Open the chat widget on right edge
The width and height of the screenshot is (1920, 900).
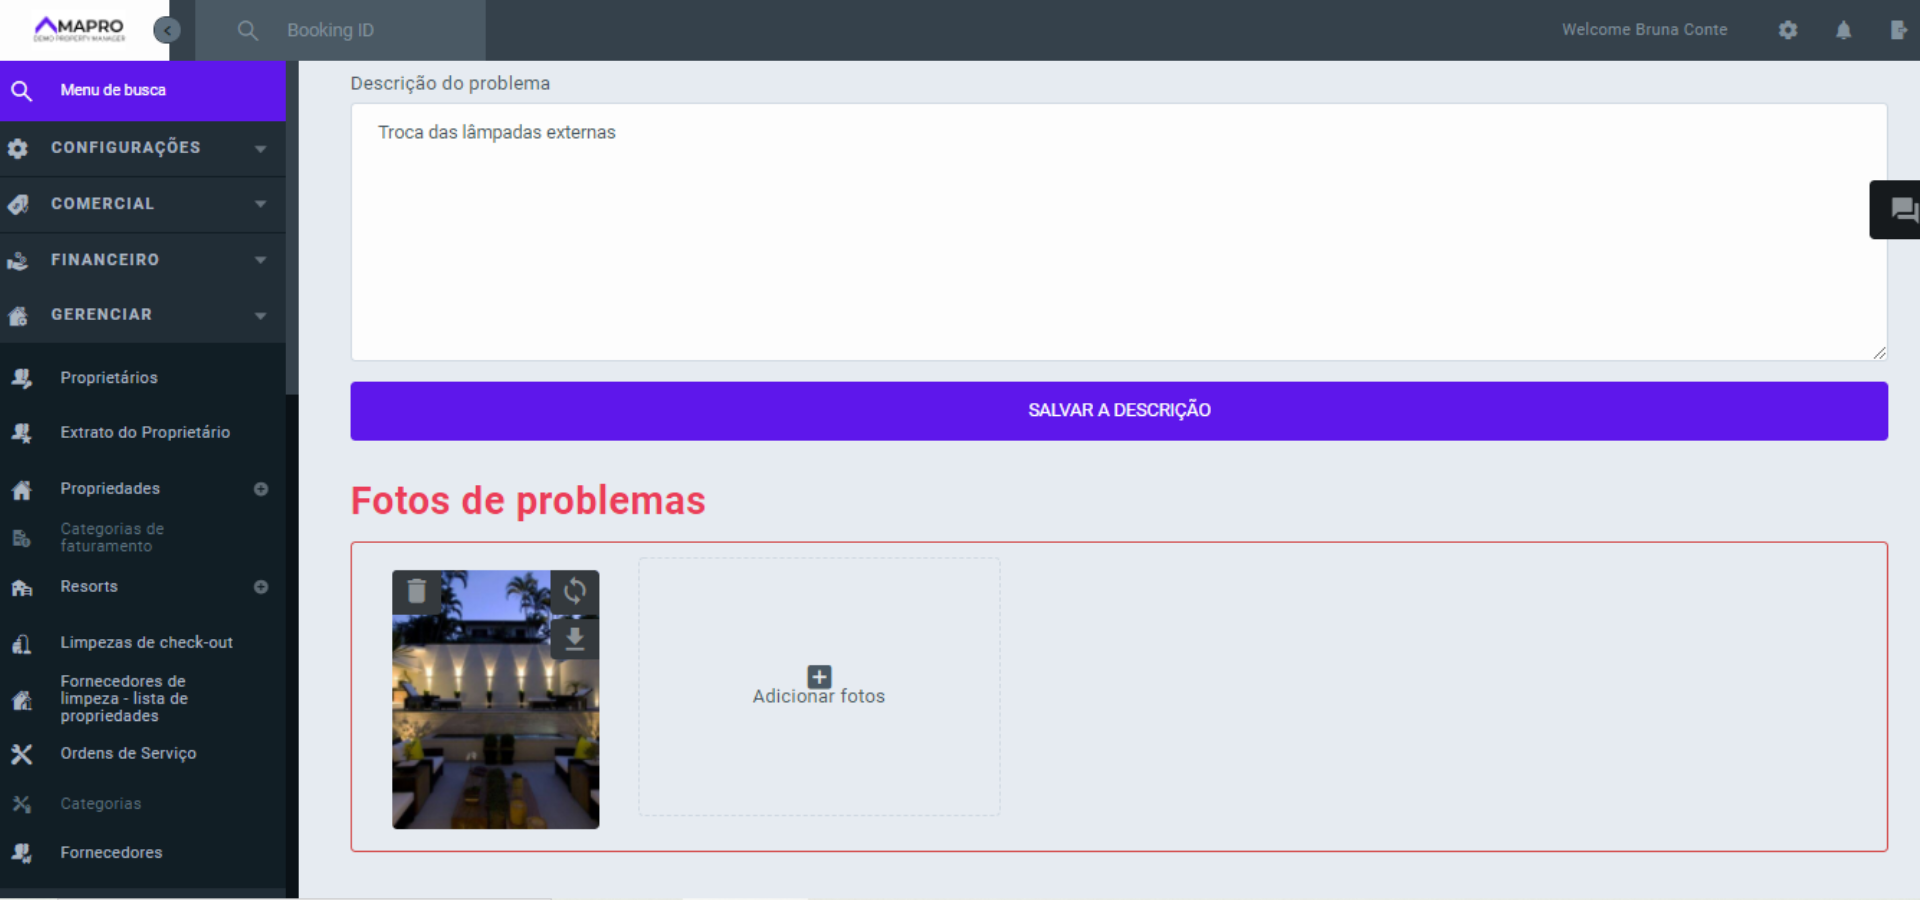[1901, 210]
